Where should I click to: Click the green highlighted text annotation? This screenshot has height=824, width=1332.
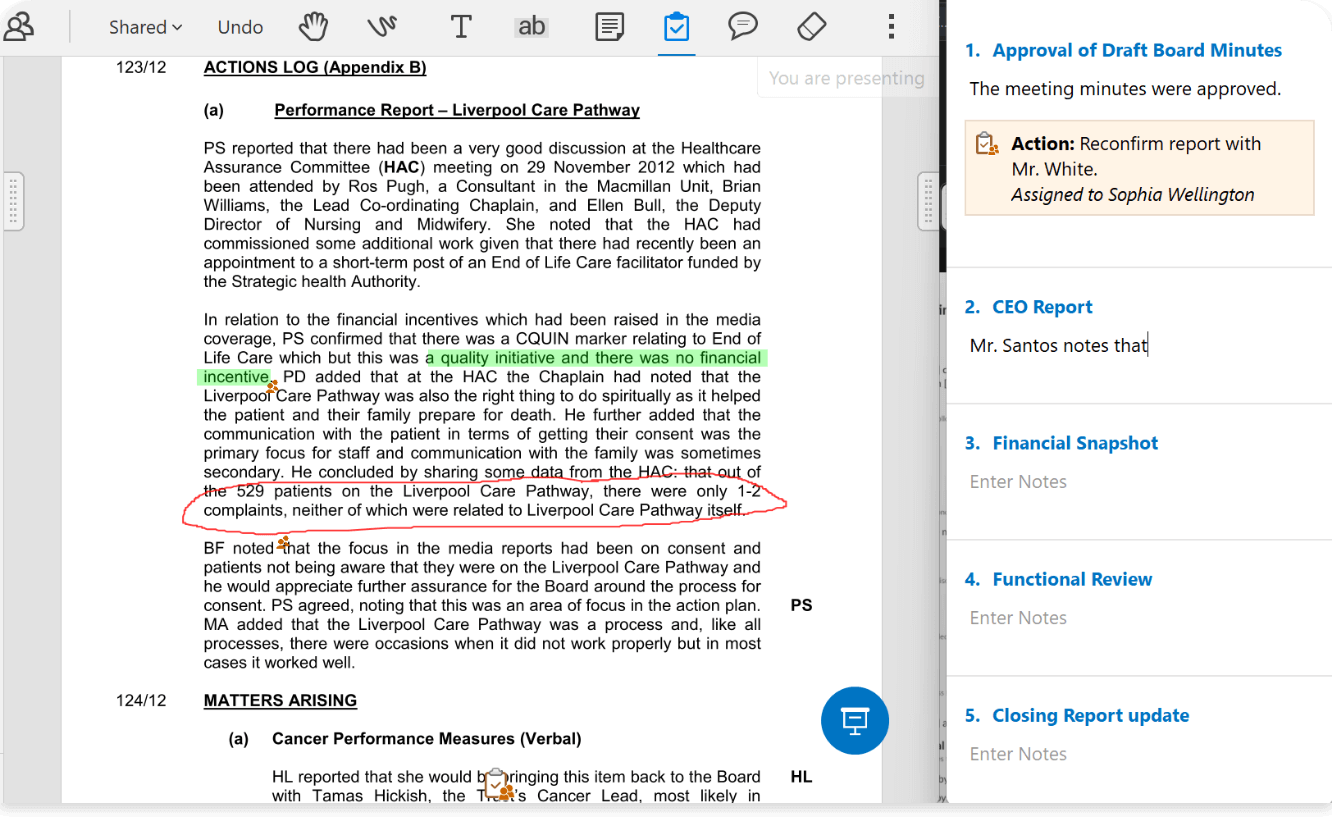point(595,358)
